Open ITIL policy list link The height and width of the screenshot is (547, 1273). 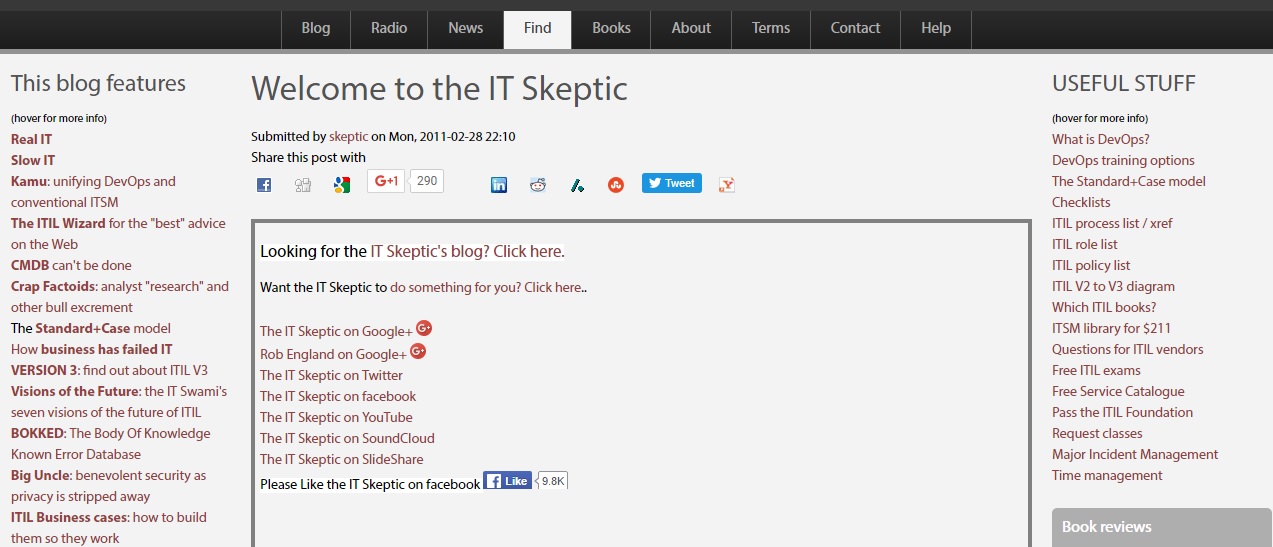(x=1091, y=265)
